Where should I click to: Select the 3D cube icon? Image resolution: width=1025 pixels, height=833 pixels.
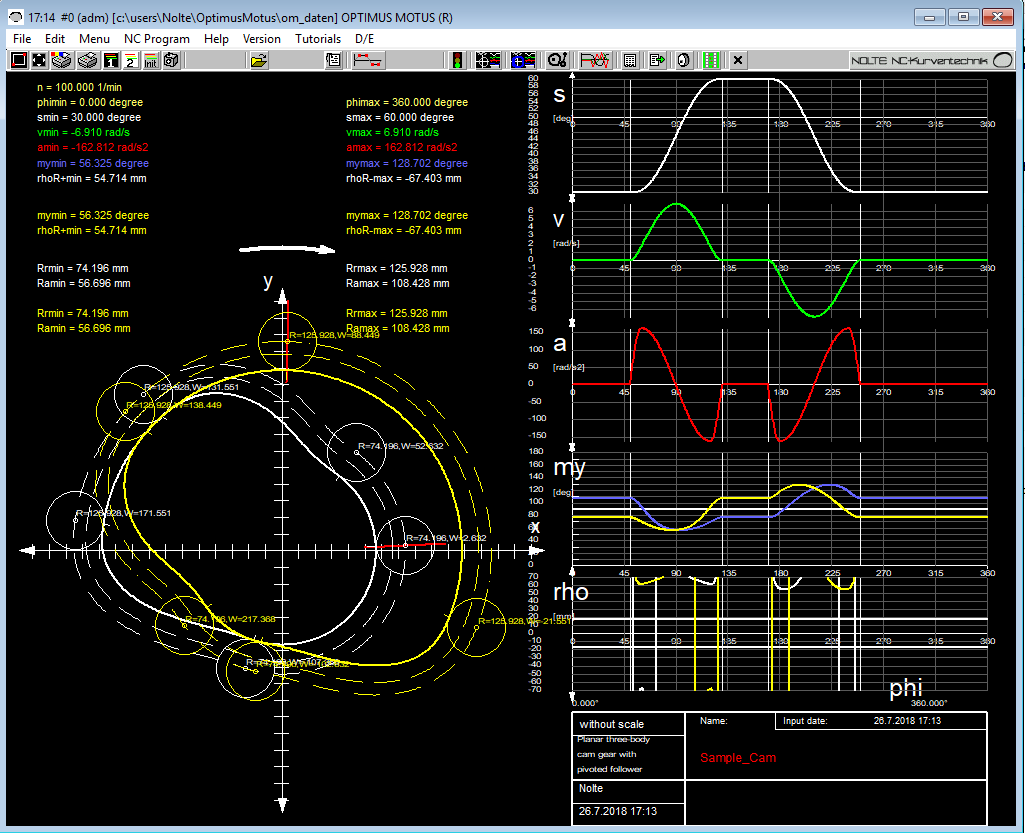(x=171, y=60)
